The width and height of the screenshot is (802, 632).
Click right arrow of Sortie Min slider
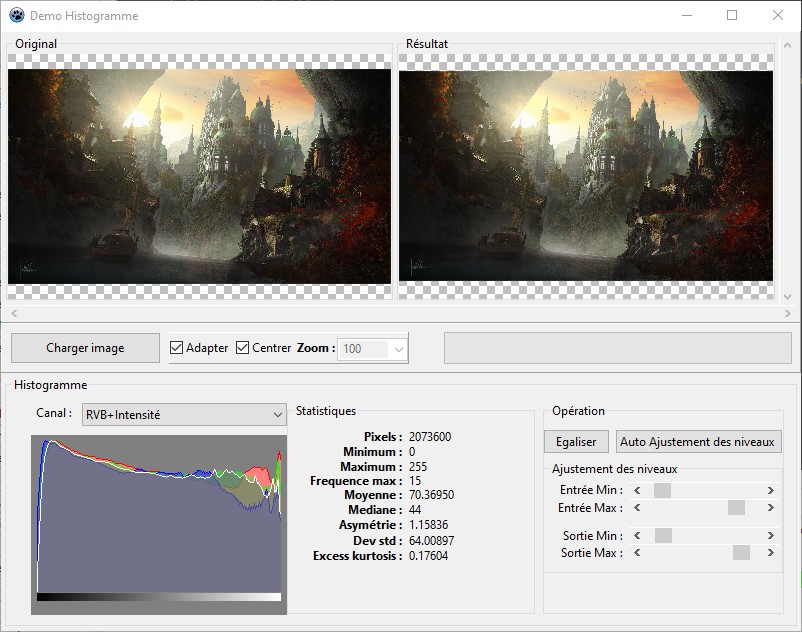tap(770, 535)
